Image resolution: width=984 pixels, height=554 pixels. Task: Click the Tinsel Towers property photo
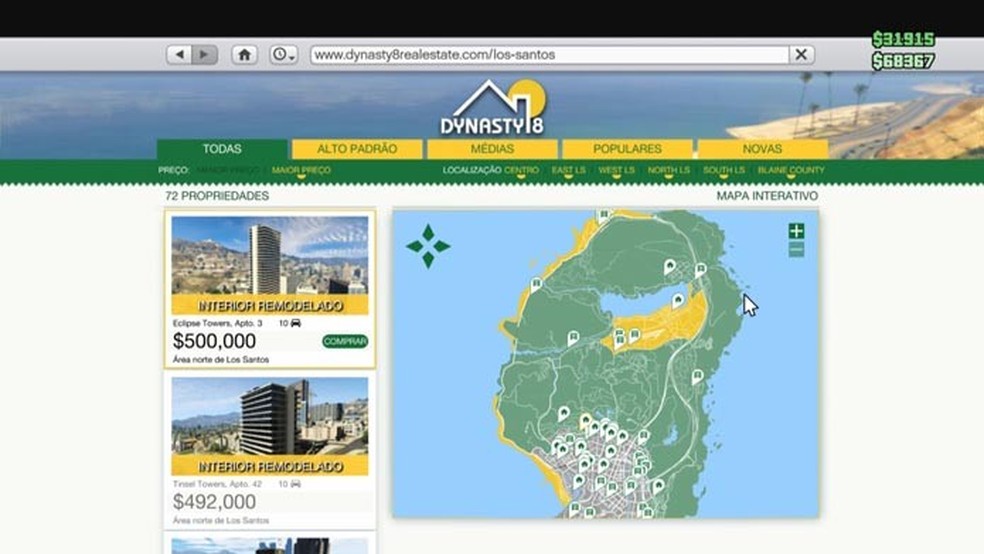point(270,426)
